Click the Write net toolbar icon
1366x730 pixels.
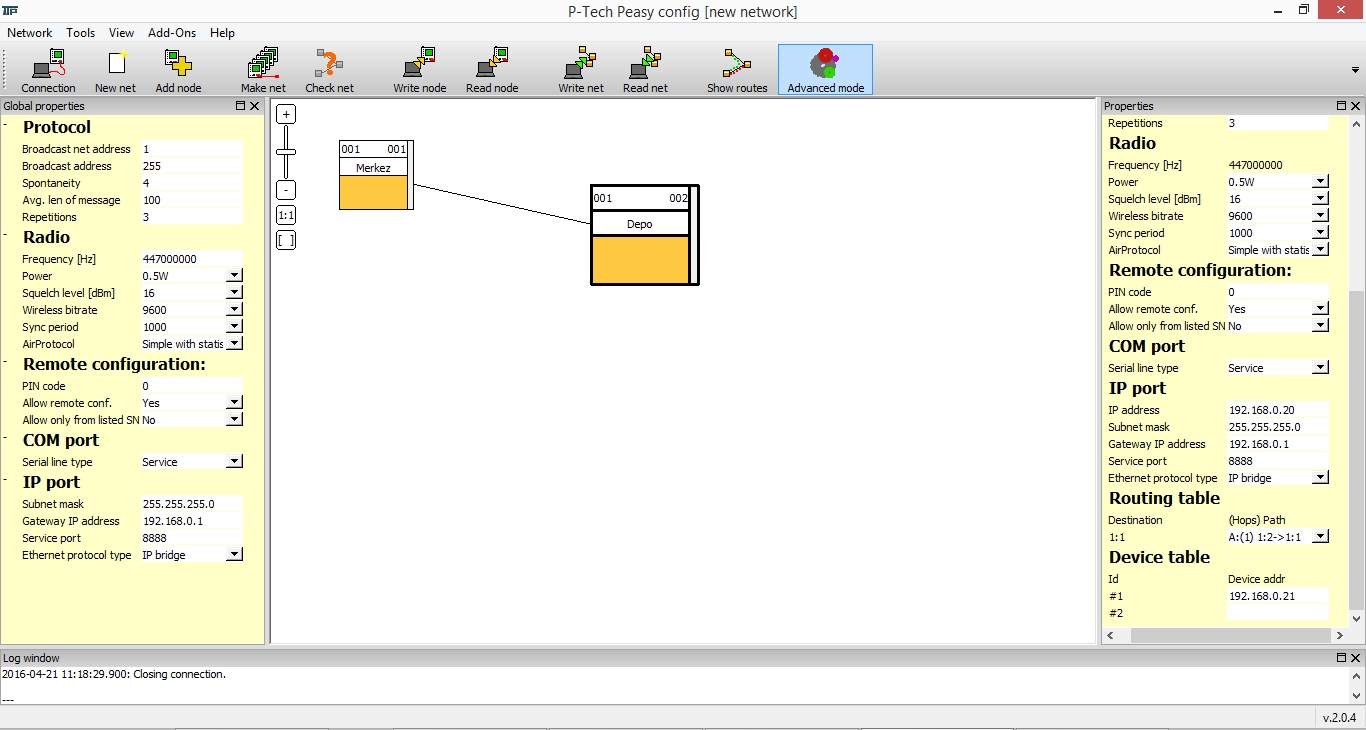point(581,70)
